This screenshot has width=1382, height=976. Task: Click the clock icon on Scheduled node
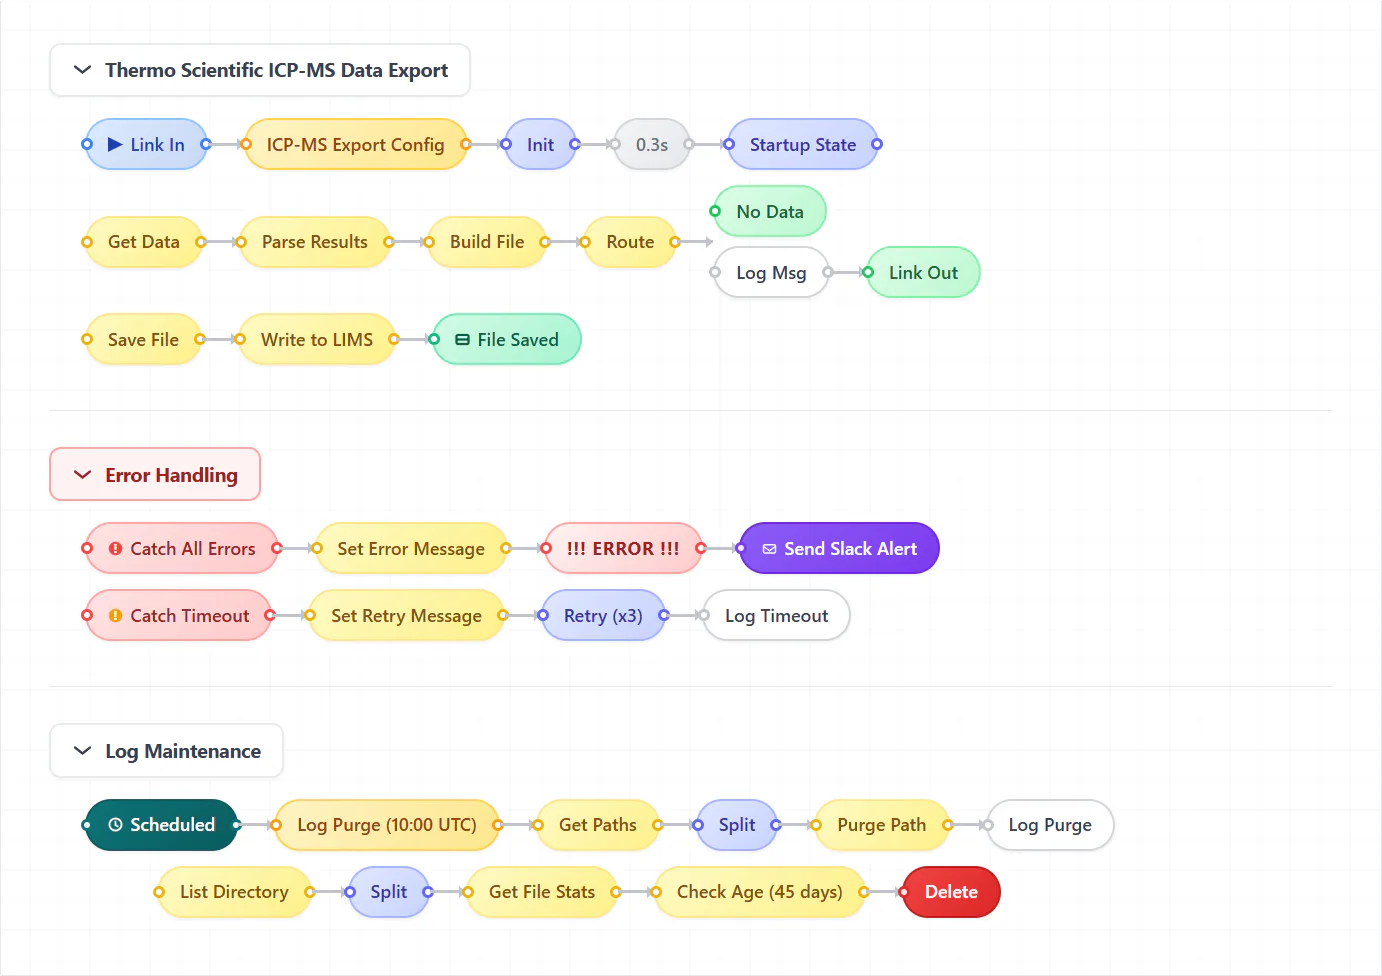[x=115, y=825]
